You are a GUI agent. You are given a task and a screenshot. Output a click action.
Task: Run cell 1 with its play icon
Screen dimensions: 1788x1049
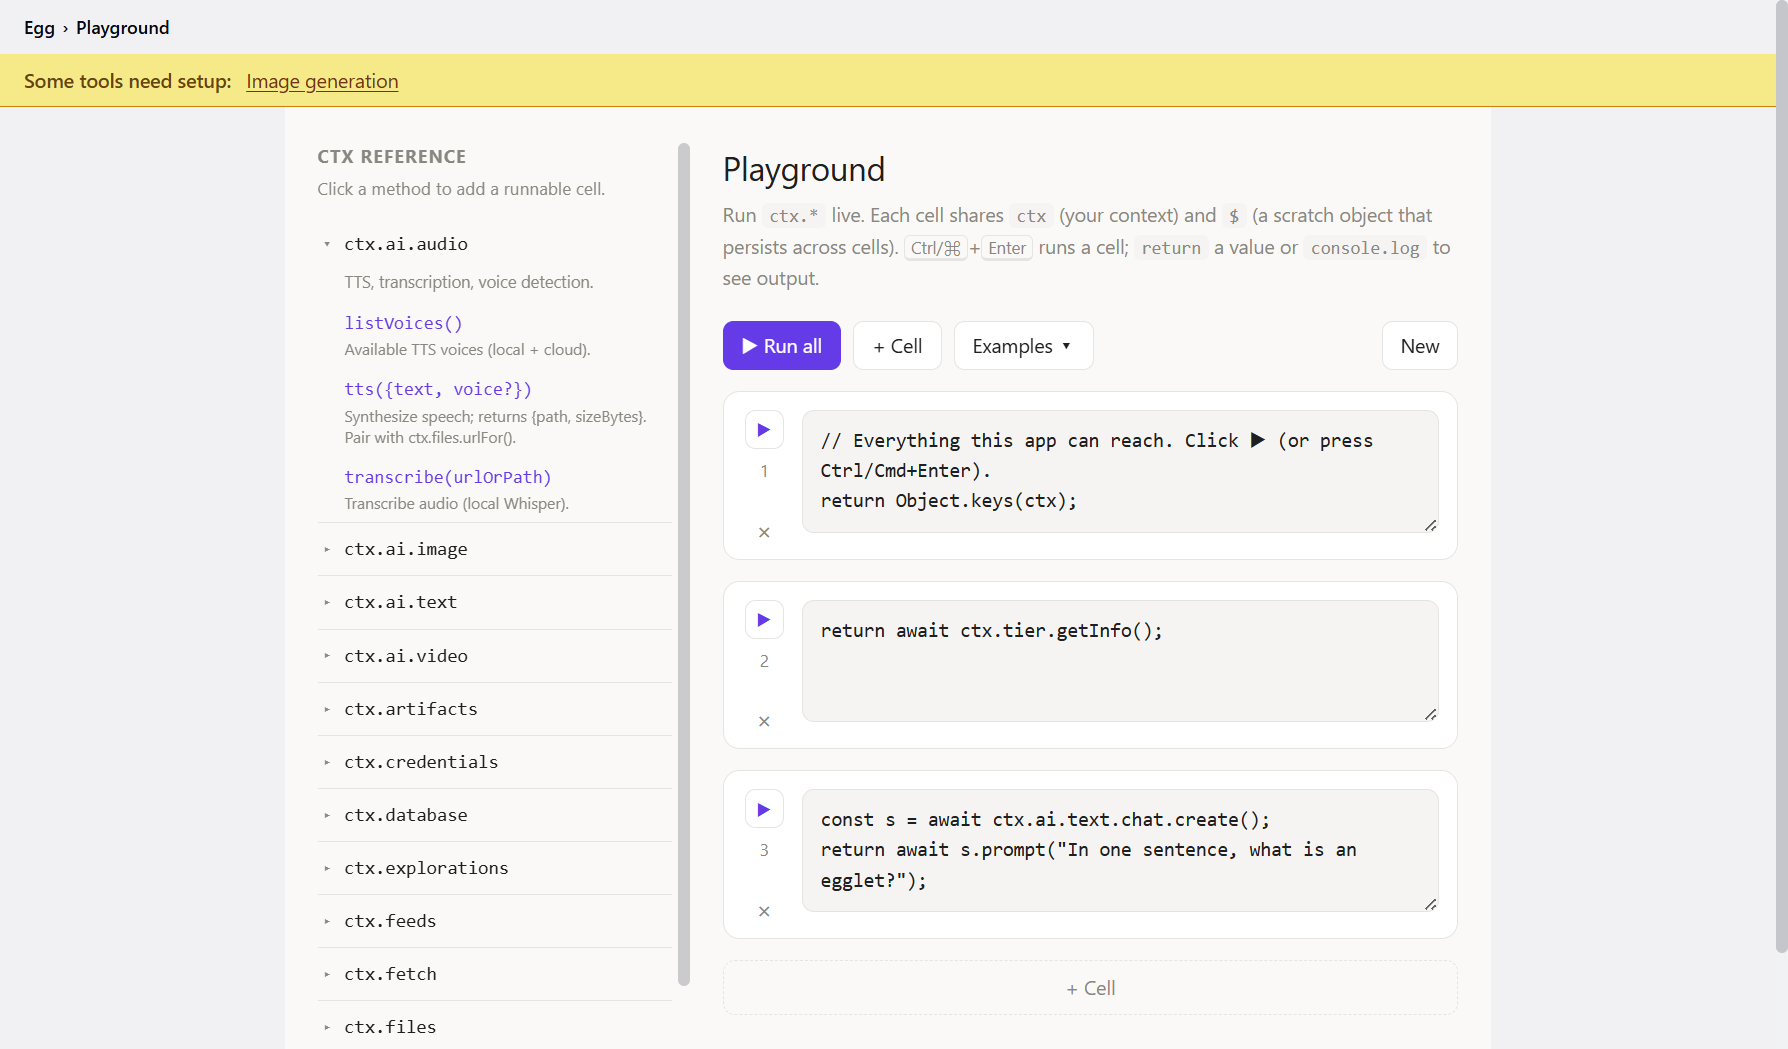click(764, 430)
